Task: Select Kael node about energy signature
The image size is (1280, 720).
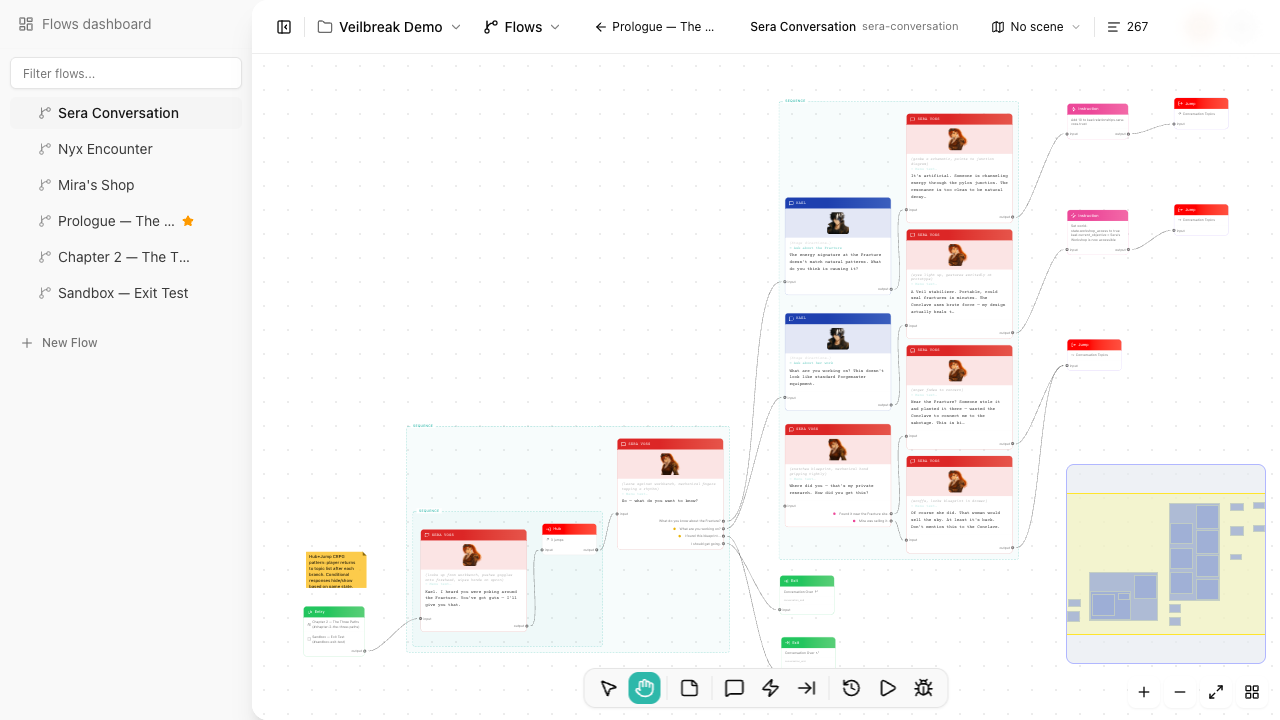Action: click(838, 245)
